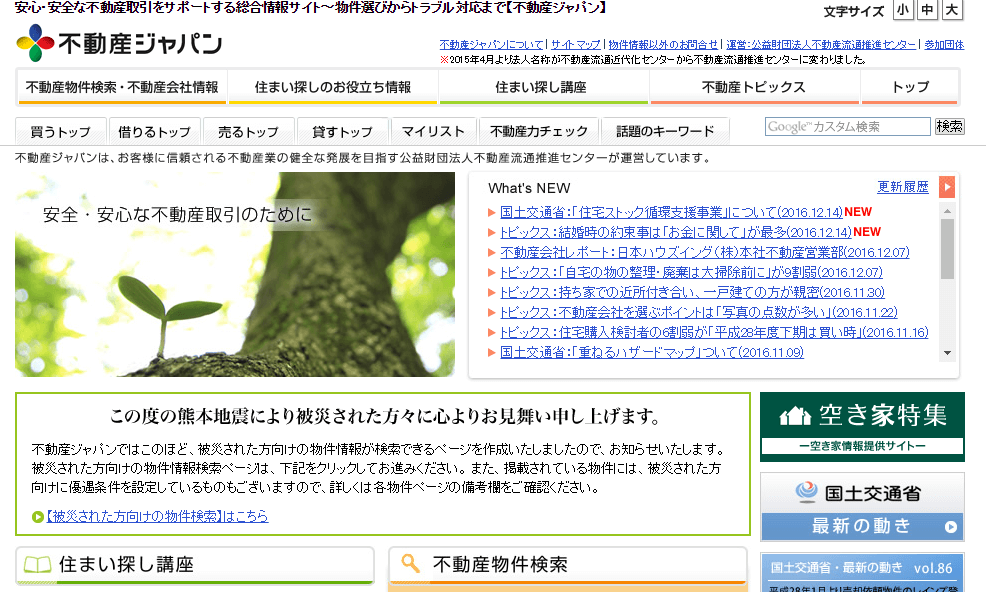The height and width of the screenshot is (592, 986).
Task: Open news 持ち家での近所付き合い
Action: 692,293
